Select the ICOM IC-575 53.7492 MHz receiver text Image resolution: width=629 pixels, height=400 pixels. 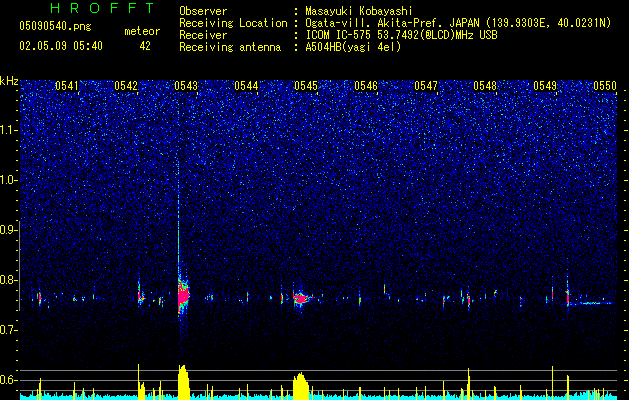point(401,35)
